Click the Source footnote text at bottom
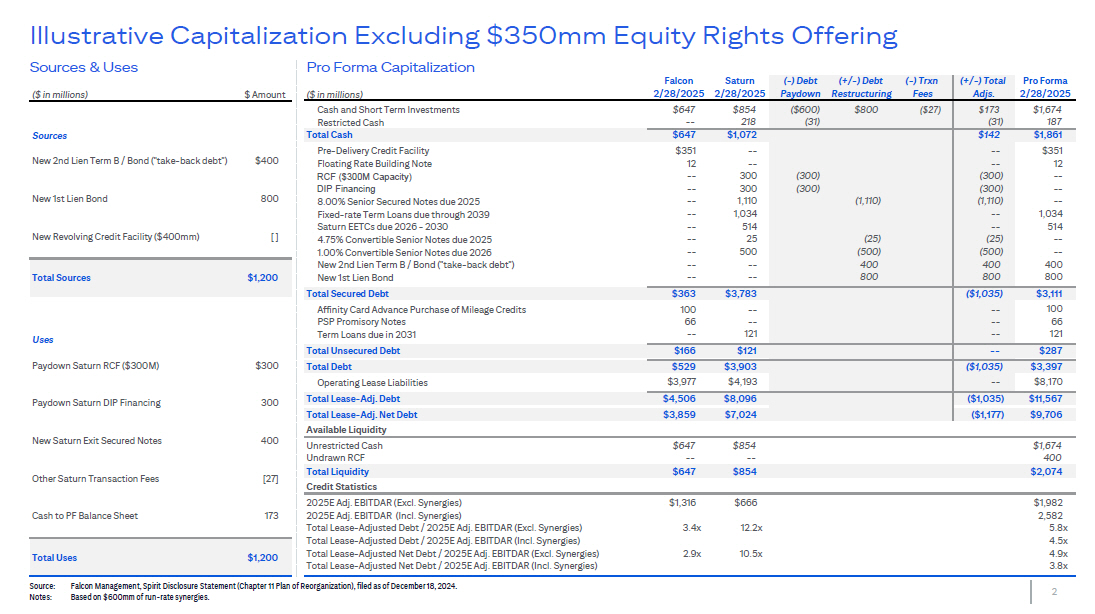 (x=213, y=585)
